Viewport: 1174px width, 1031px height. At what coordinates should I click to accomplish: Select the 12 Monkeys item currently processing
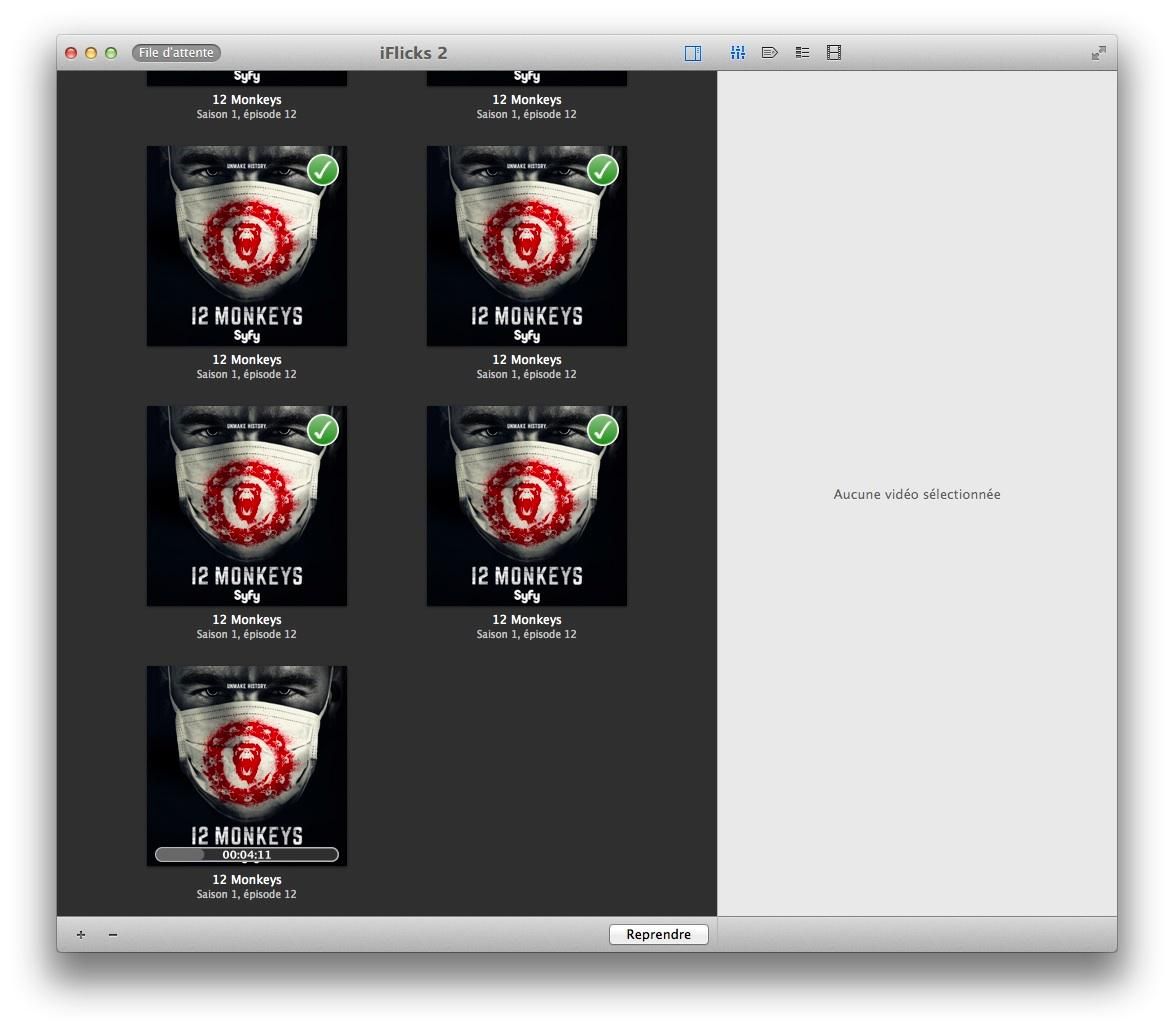pyautogui.click(x=246, y=765)
